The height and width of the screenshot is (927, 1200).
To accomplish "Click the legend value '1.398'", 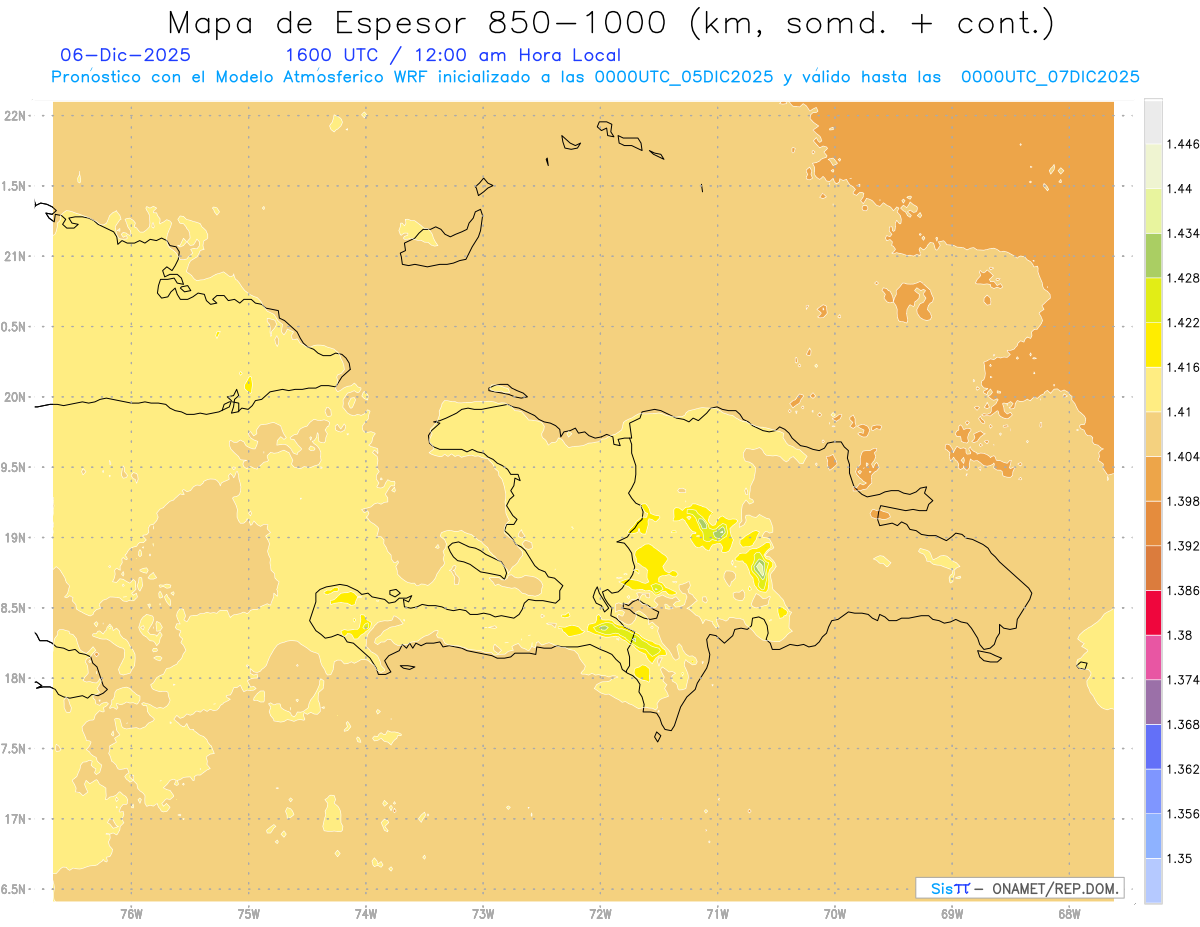I will [1183, 501].
